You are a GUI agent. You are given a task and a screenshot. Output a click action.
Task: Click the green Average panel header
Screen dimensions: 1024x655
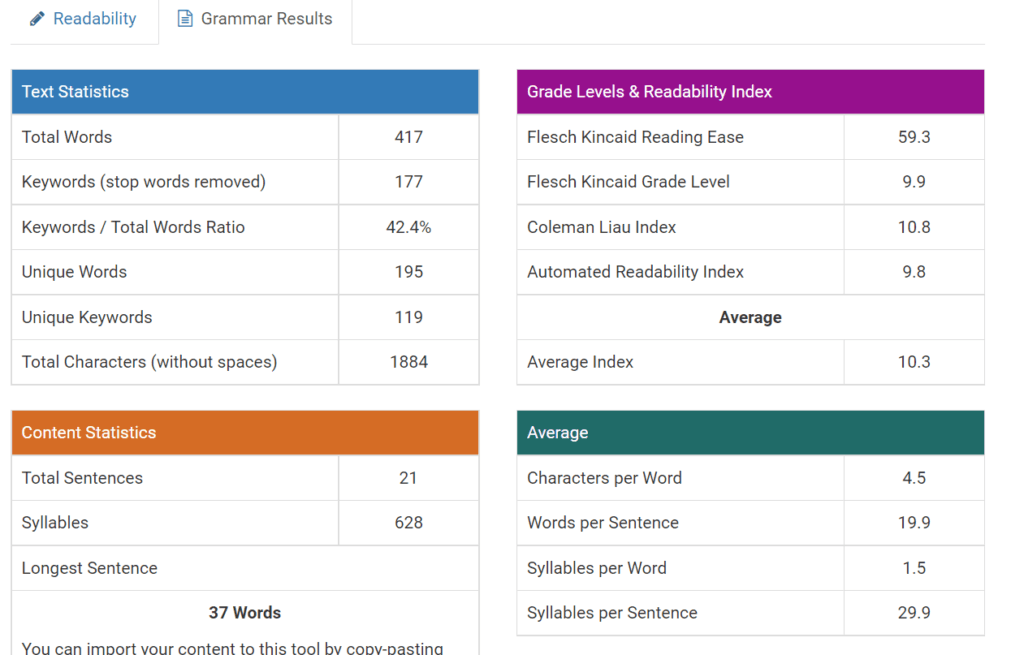click(750, 433)
